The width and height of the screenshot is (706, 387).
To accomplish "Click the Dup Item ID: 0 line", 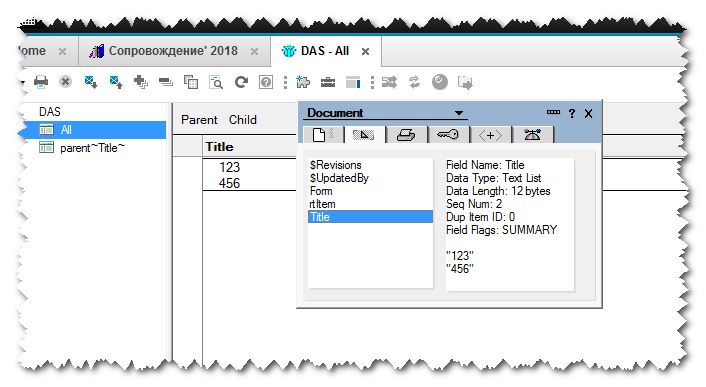I will (480, 217).
